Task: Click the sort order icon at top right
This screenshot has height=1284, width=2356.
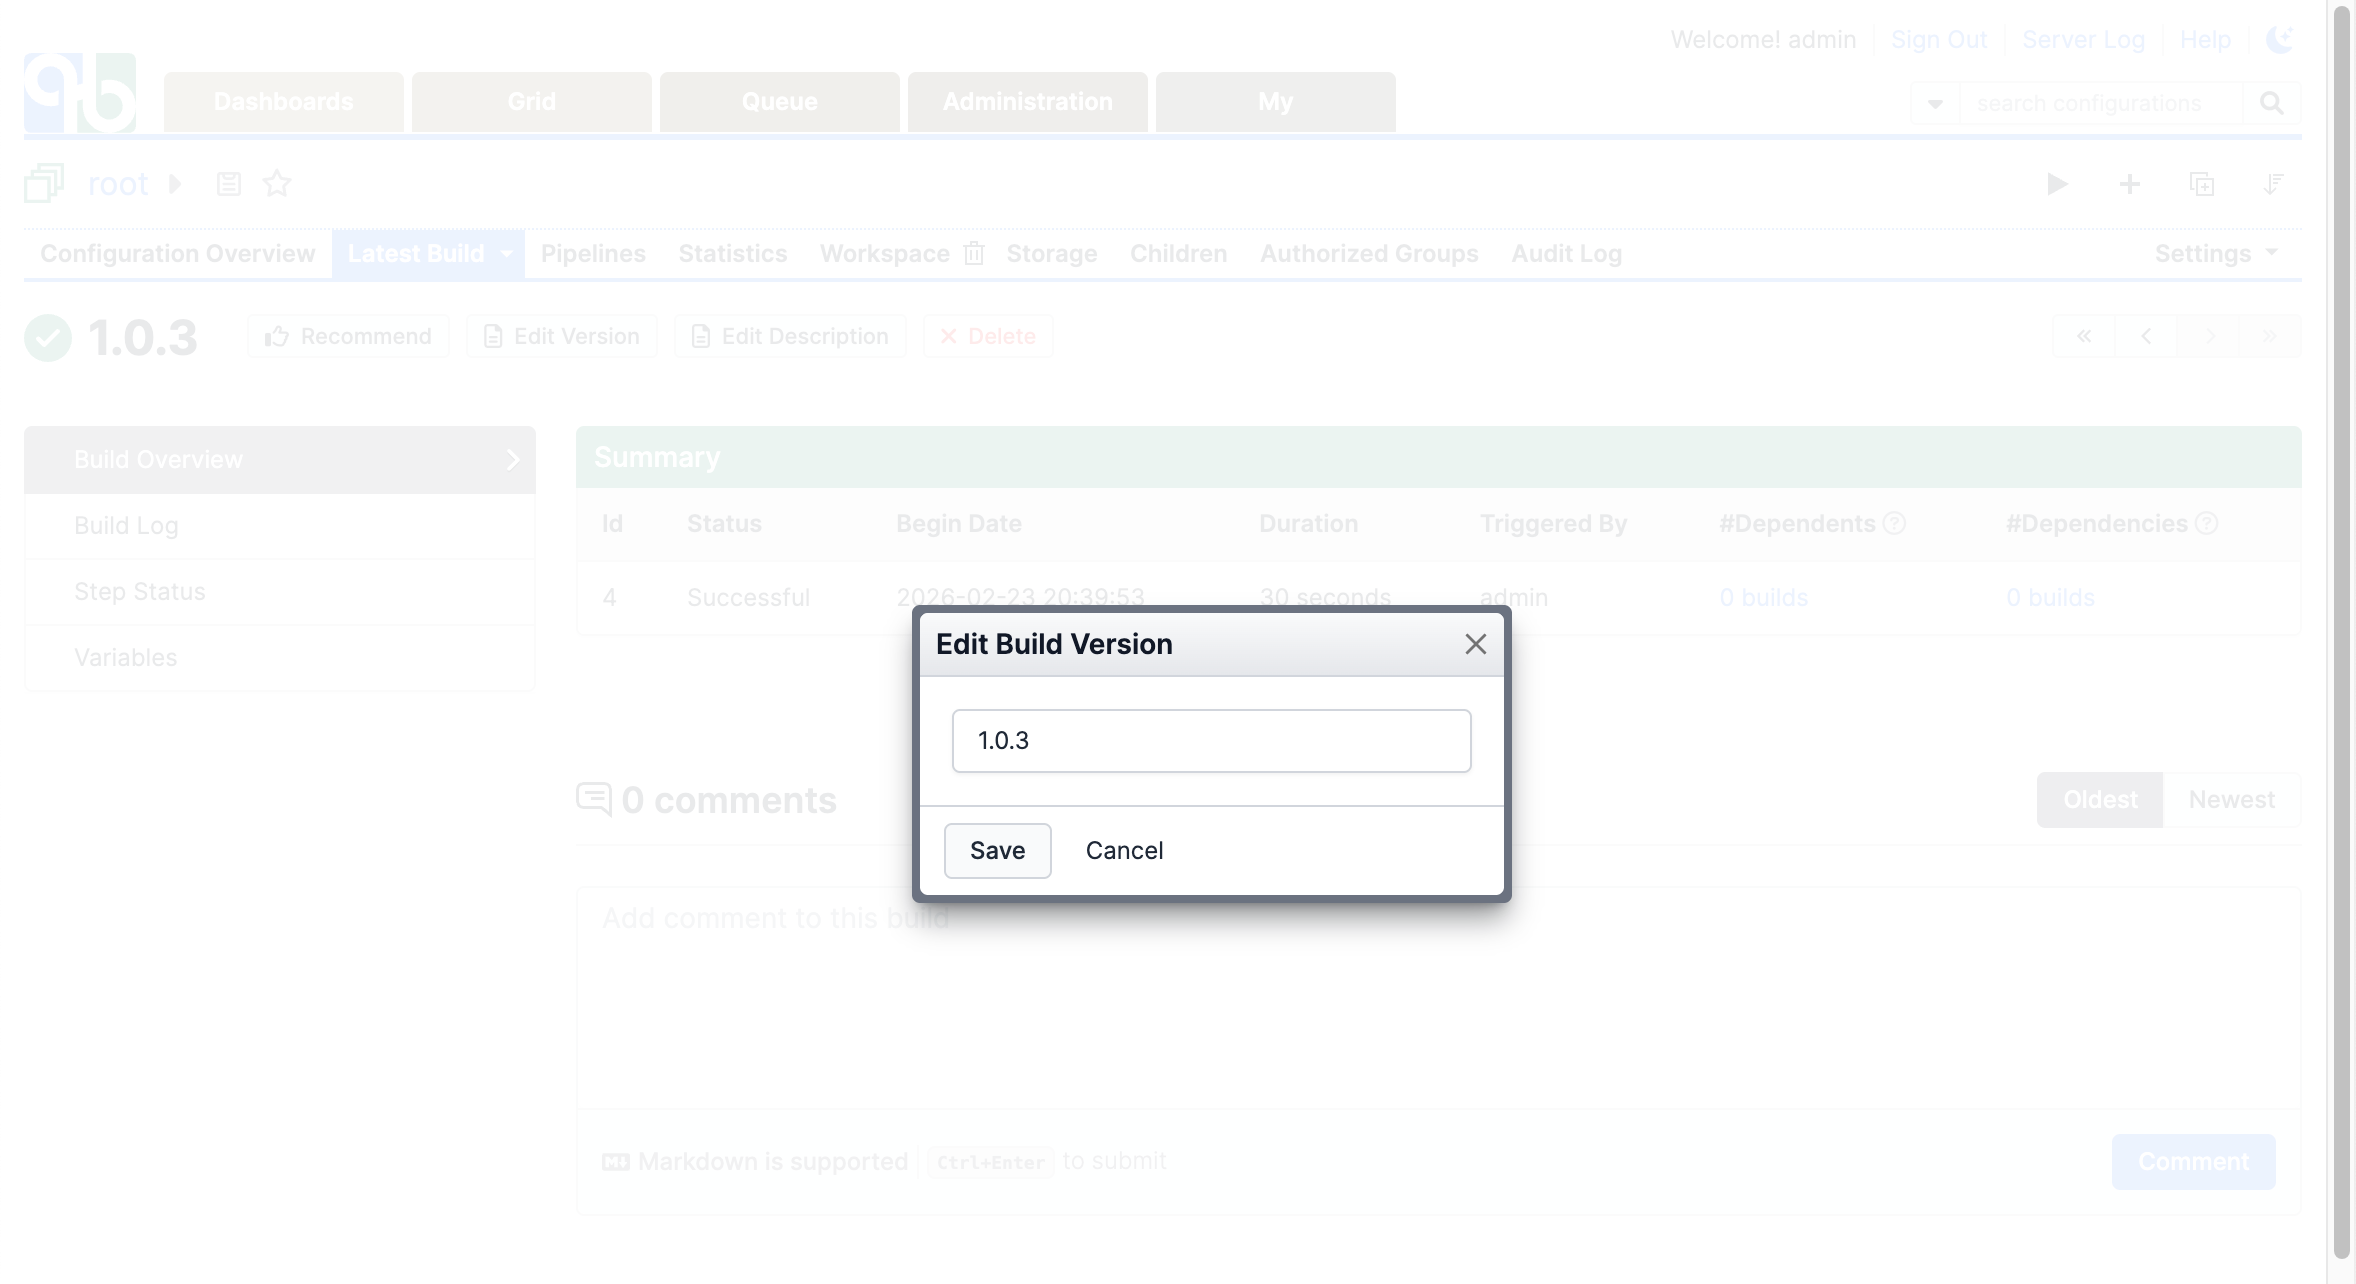Action: coord(2273,184)
